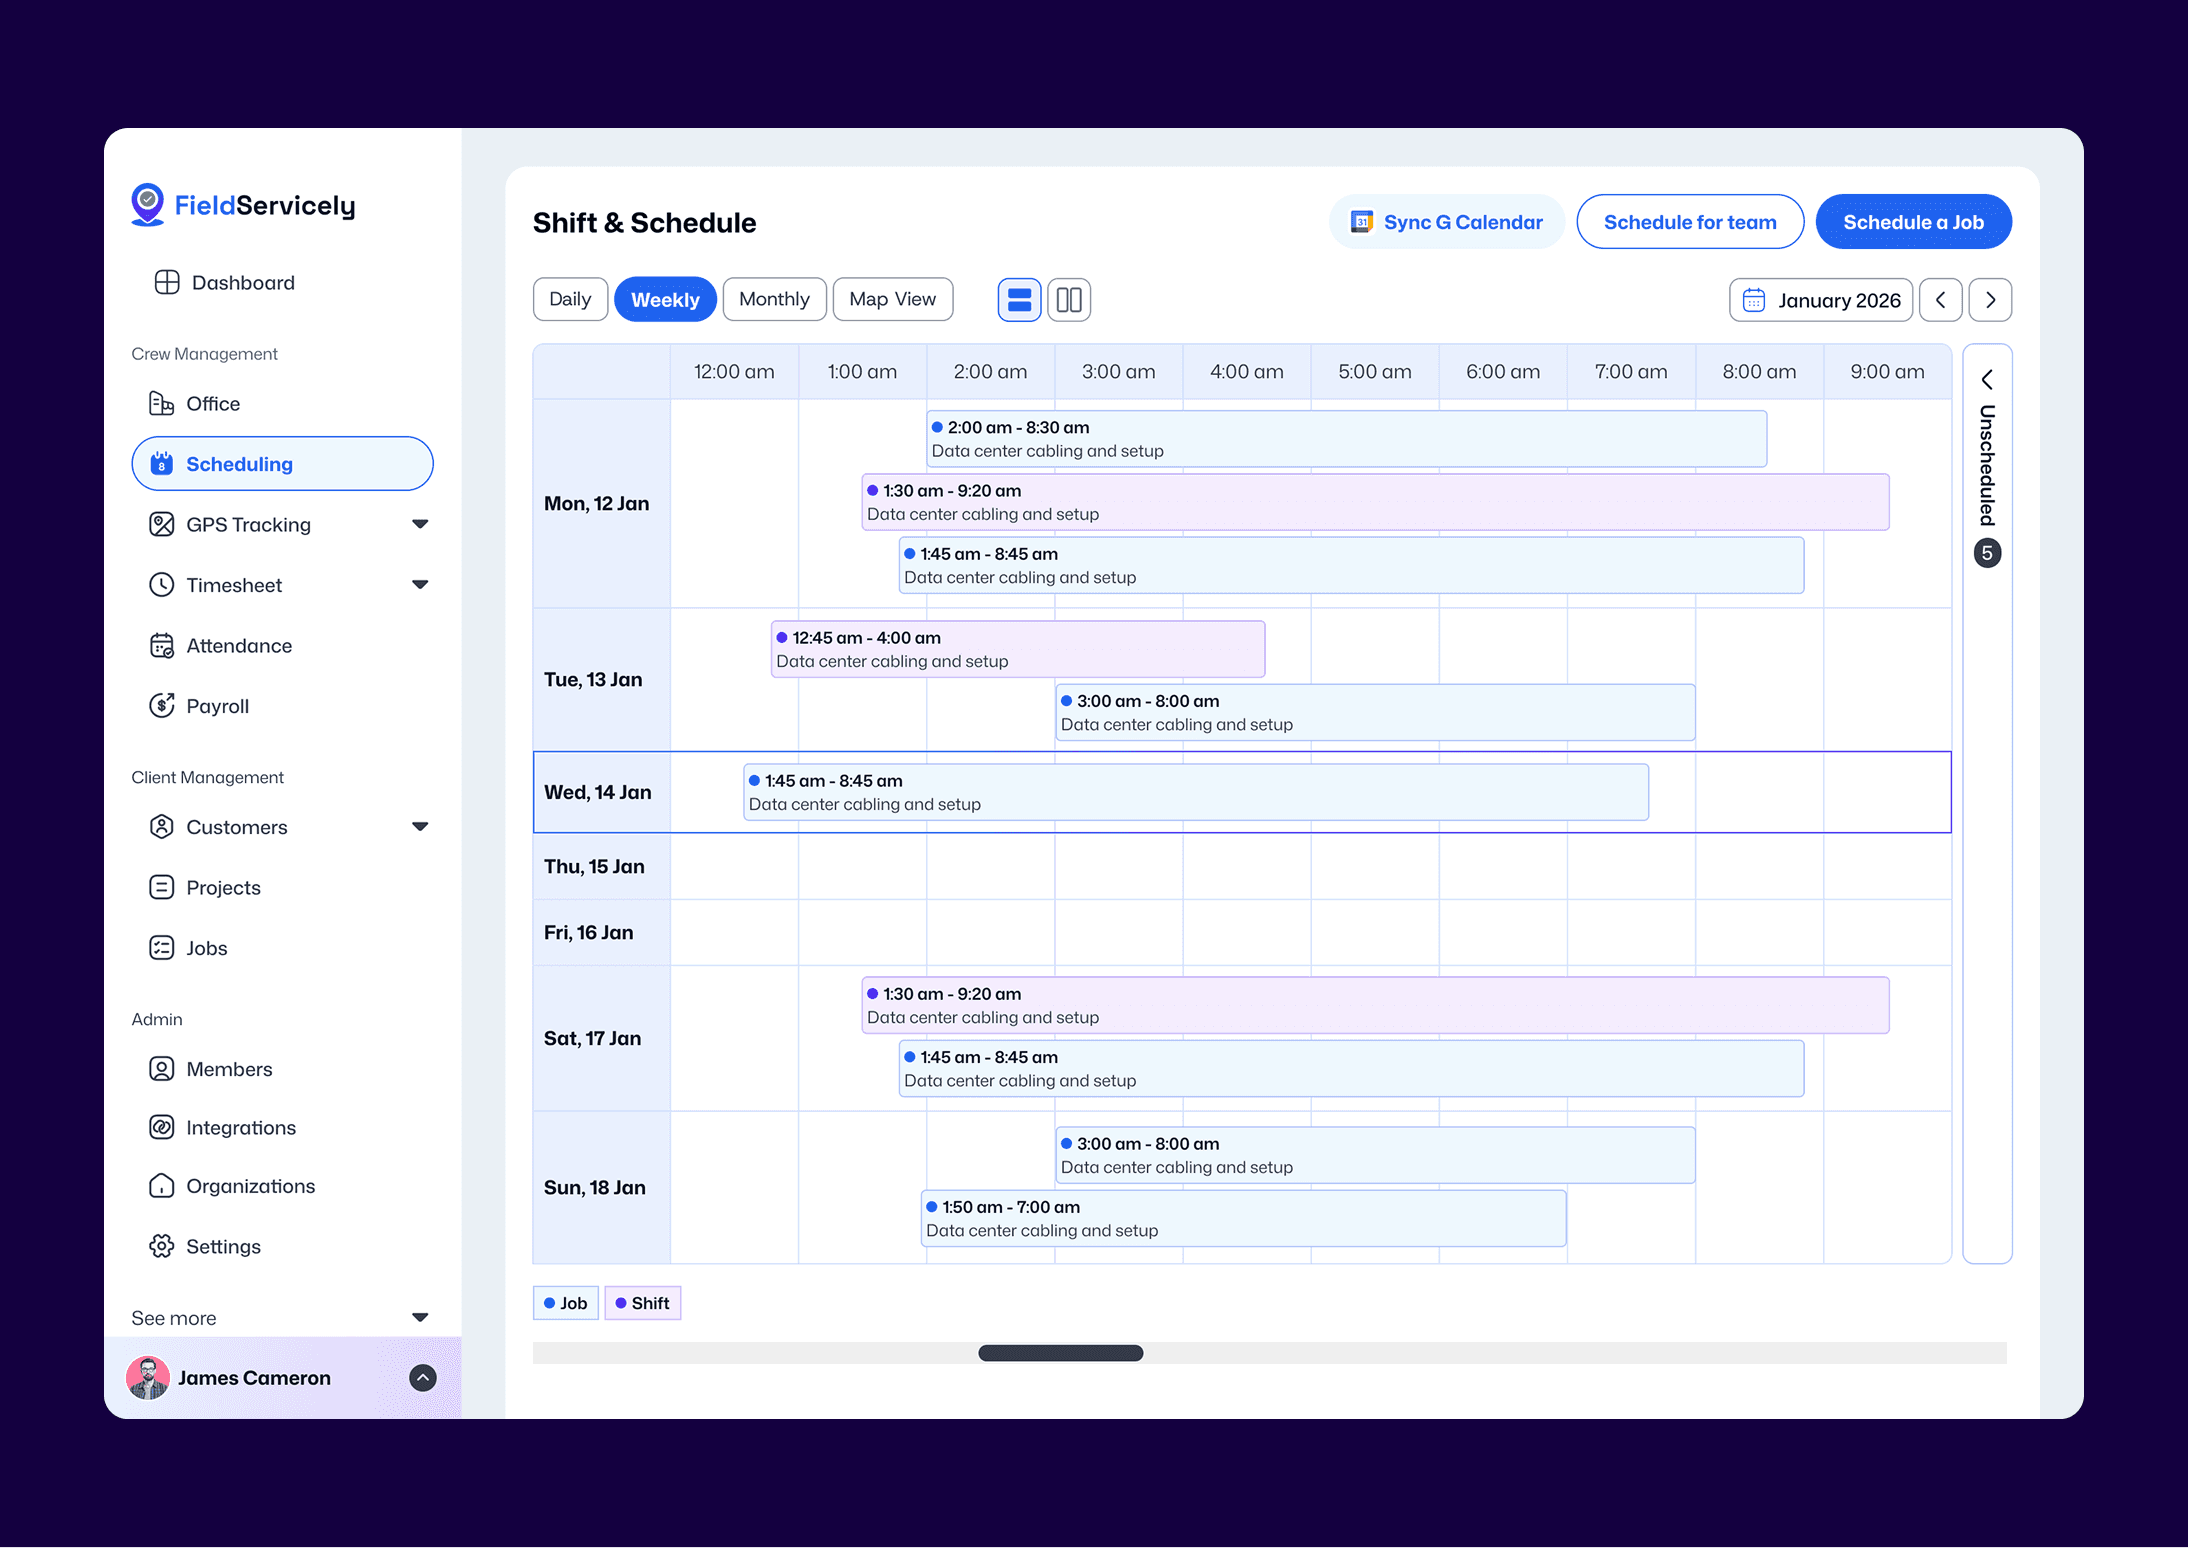The width and height of the screenshot is (2188, 1548).
Task: Open James Cameron profile menu chevron
Action: tap(423, 1378)
